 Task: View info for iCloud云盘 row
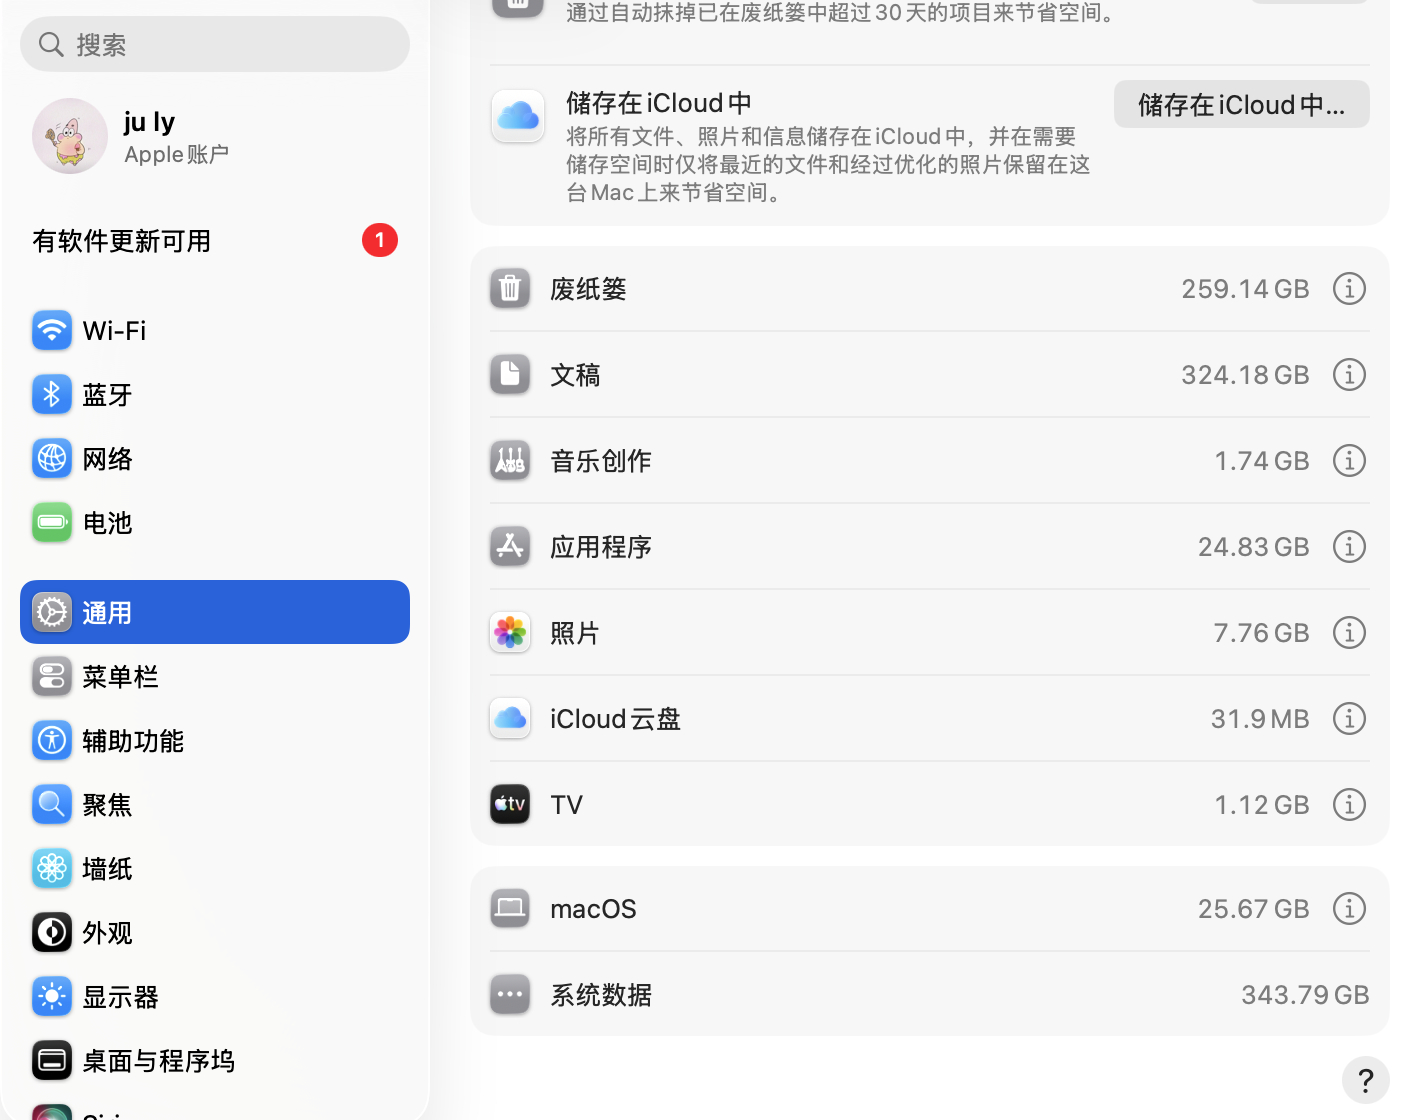click(1349, 719)
